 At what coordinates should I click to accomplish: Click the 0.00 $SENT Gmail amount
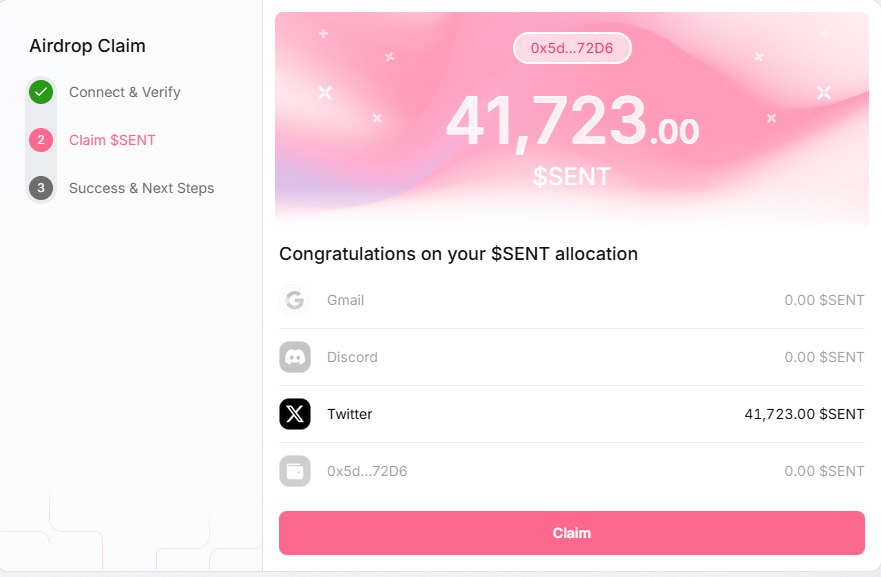coord(824,300)
